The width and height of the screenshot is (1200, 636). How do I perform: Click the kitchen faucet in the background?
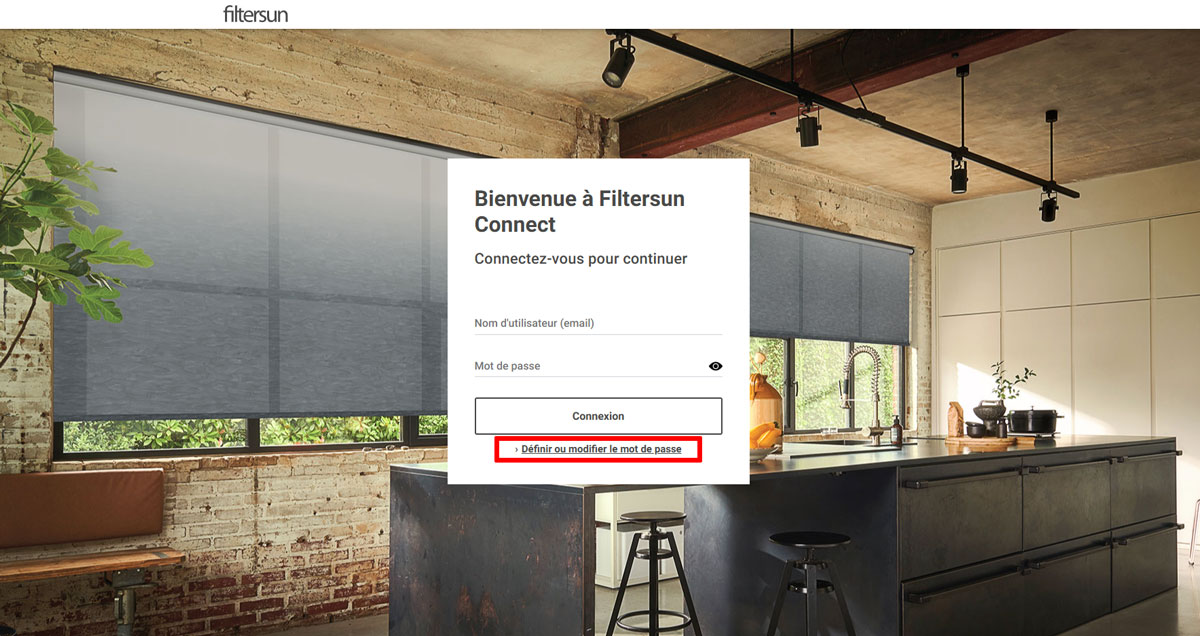point(862,390)
